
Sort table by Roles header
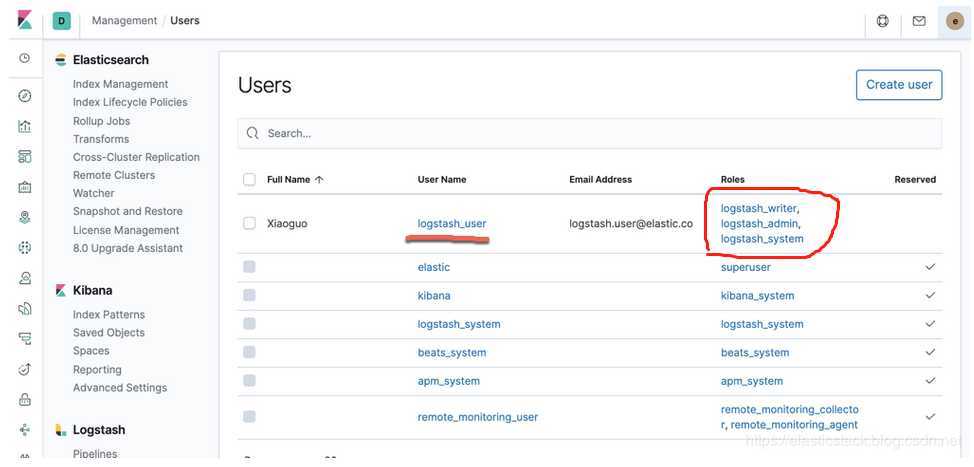click(x=732, y=179)
